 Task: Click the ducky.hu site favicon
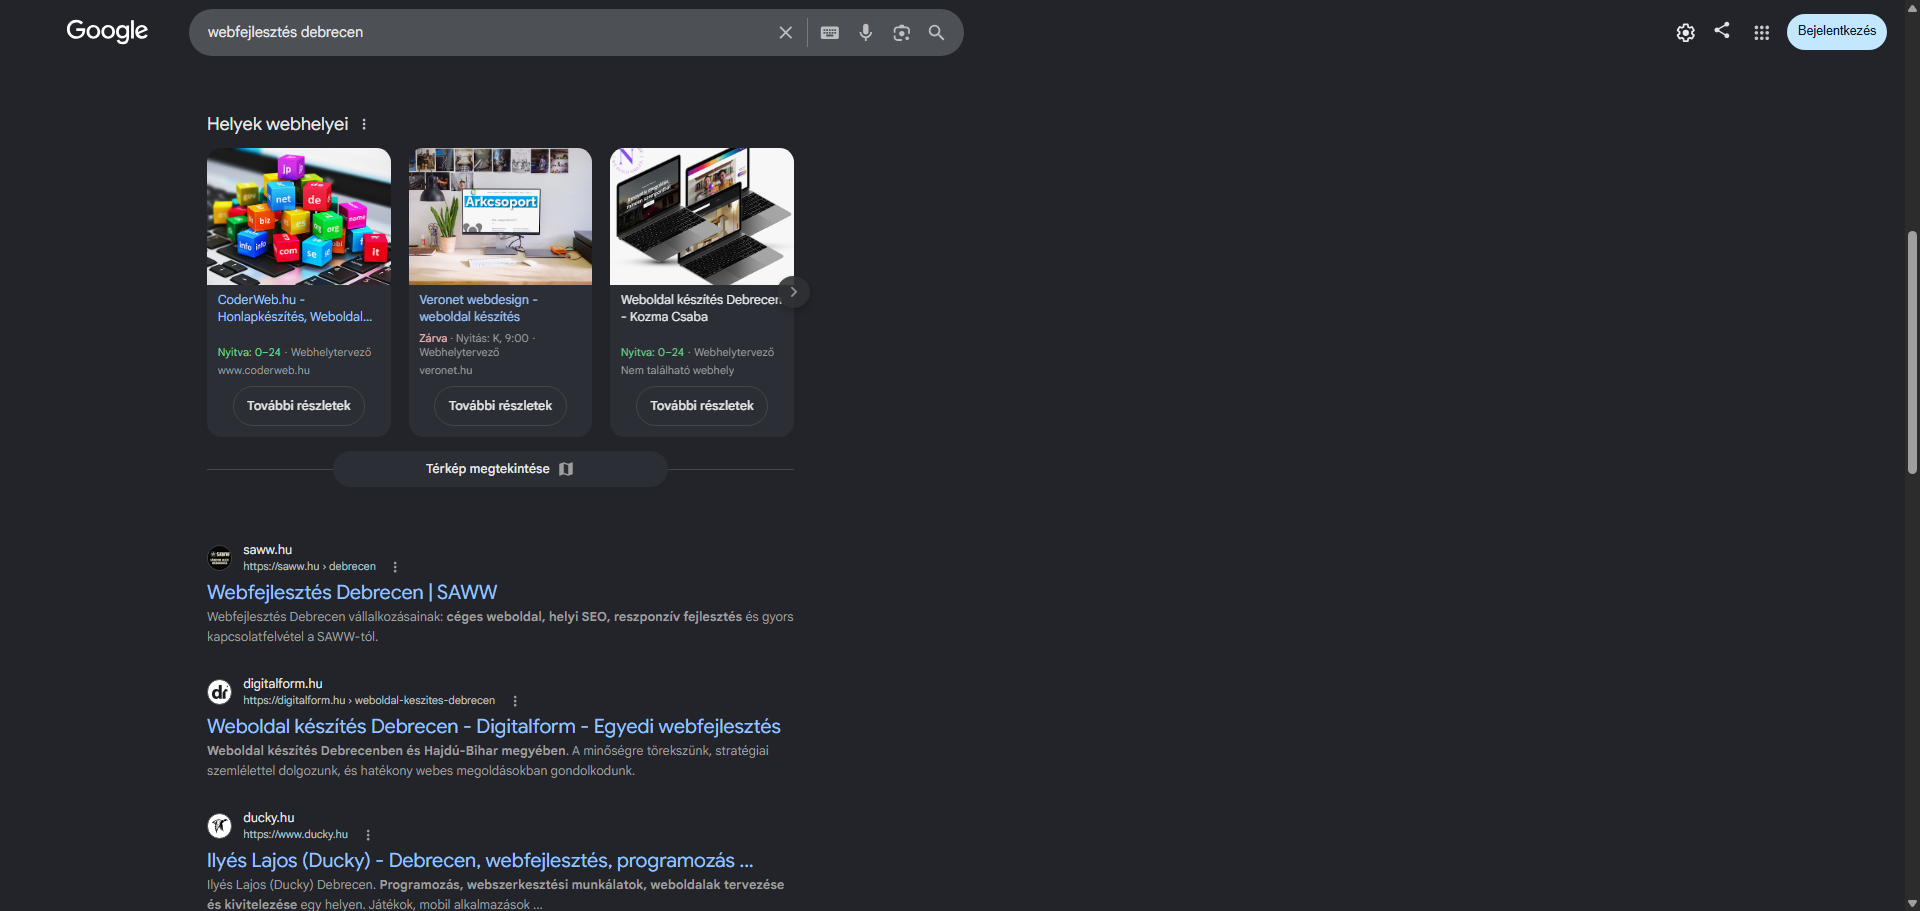[x=219, y=826]
